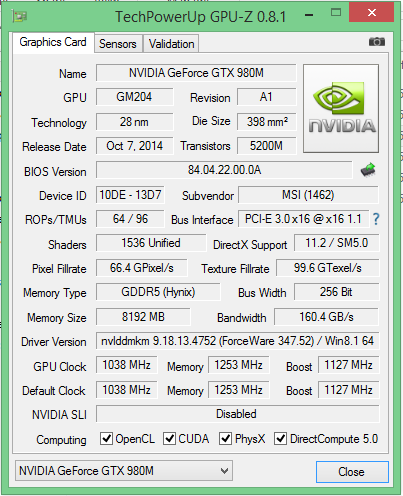The width and height of the screenshot is (403, 496).
Task: Click the Close button
Action: (352, 472)
